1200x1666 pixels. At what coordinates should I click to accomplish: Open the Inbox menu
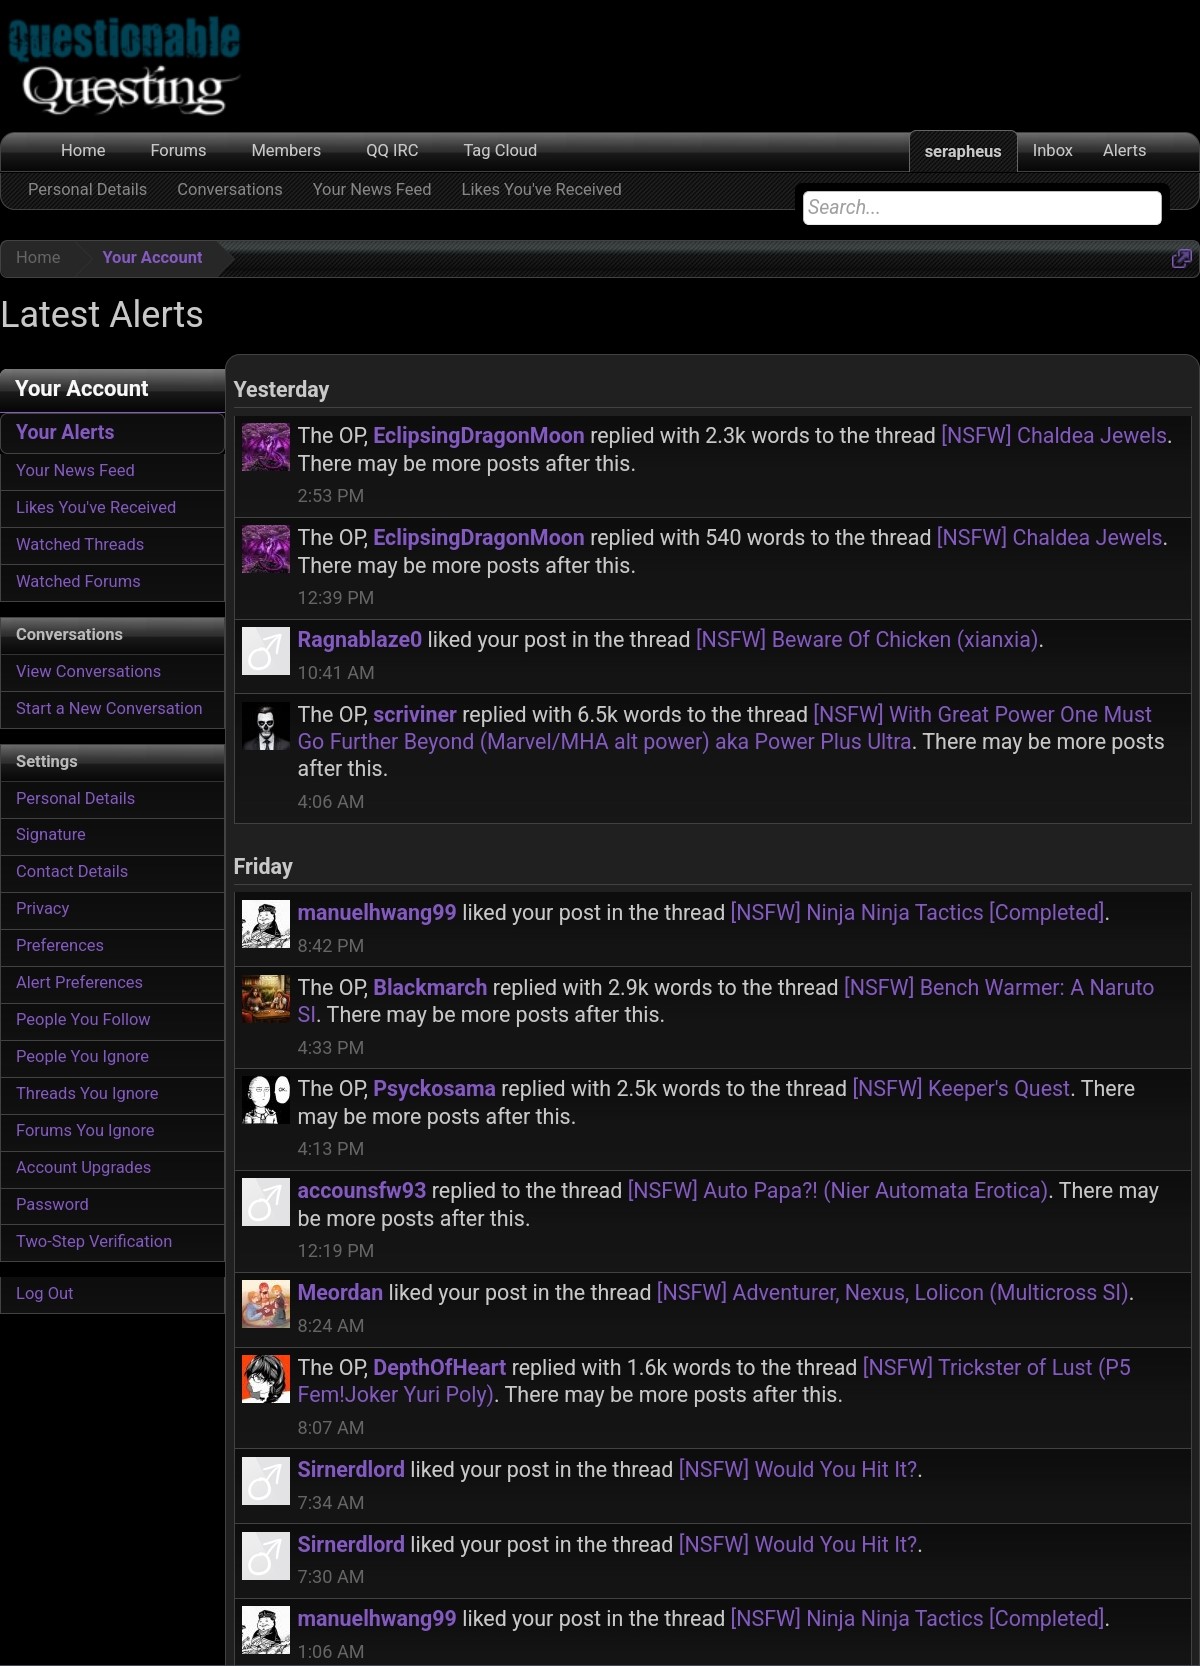(1052, 151)
